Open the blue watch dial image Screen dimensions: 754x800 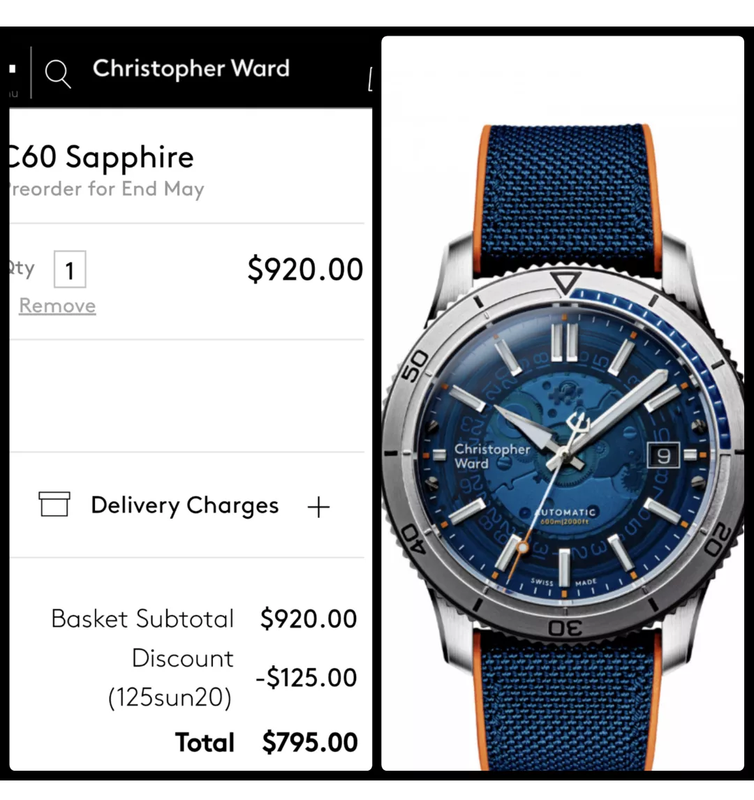(x=563, y=455)
